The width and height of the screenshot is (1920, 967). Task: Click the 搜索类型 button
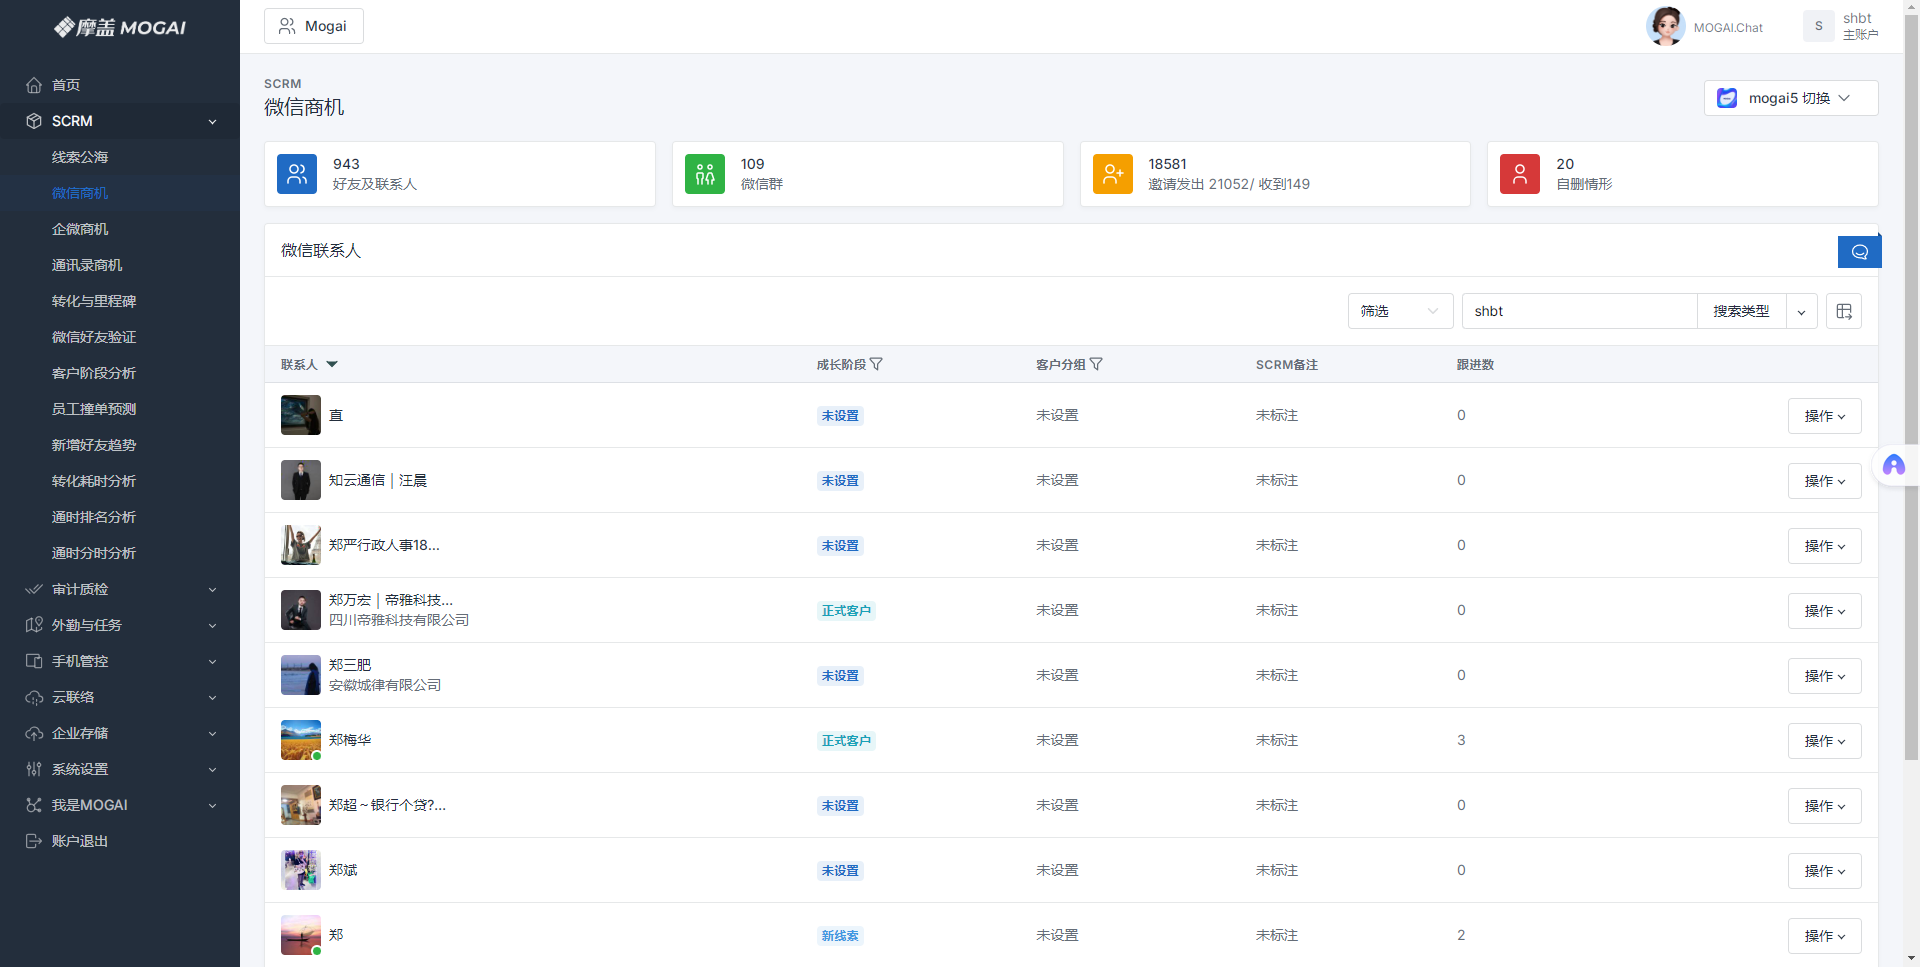click(1741, 311)
